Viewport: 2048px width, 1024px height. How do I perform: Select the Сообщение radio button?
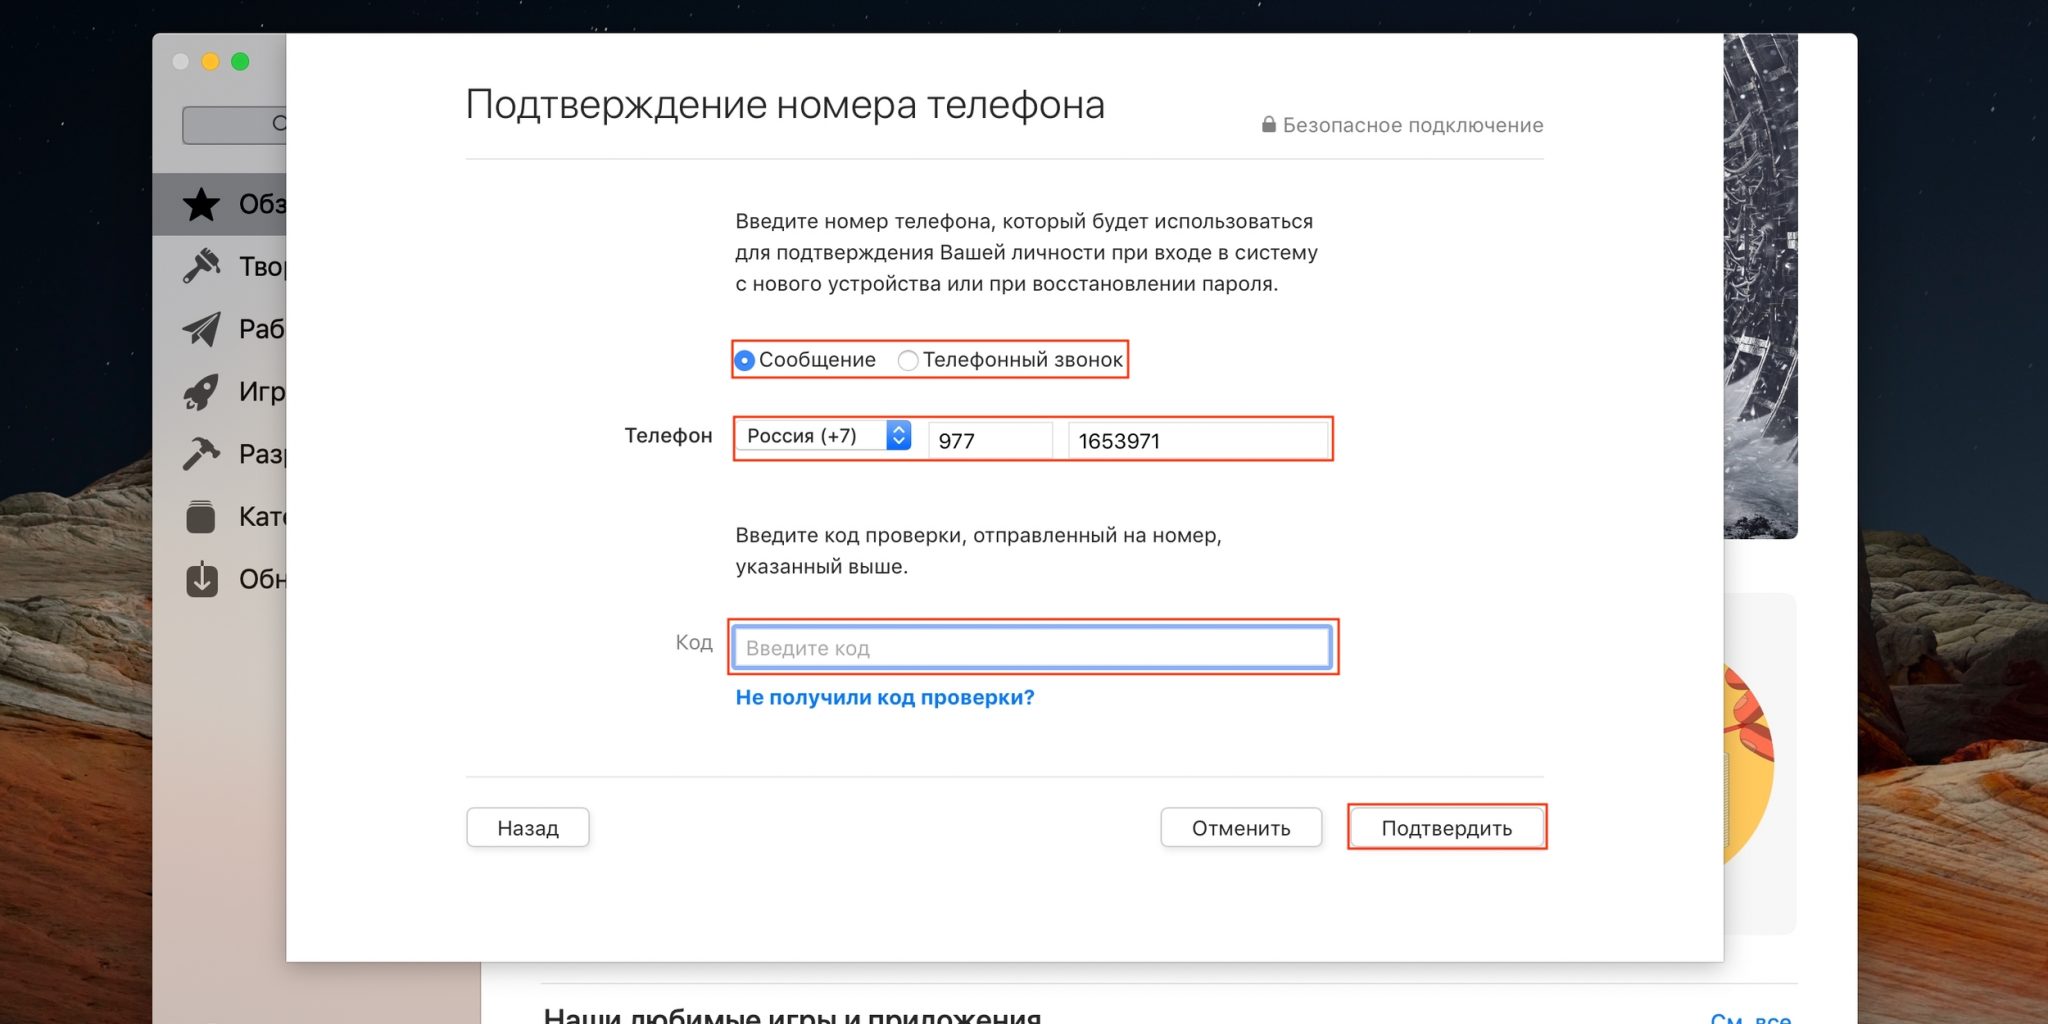pos(745,360)
